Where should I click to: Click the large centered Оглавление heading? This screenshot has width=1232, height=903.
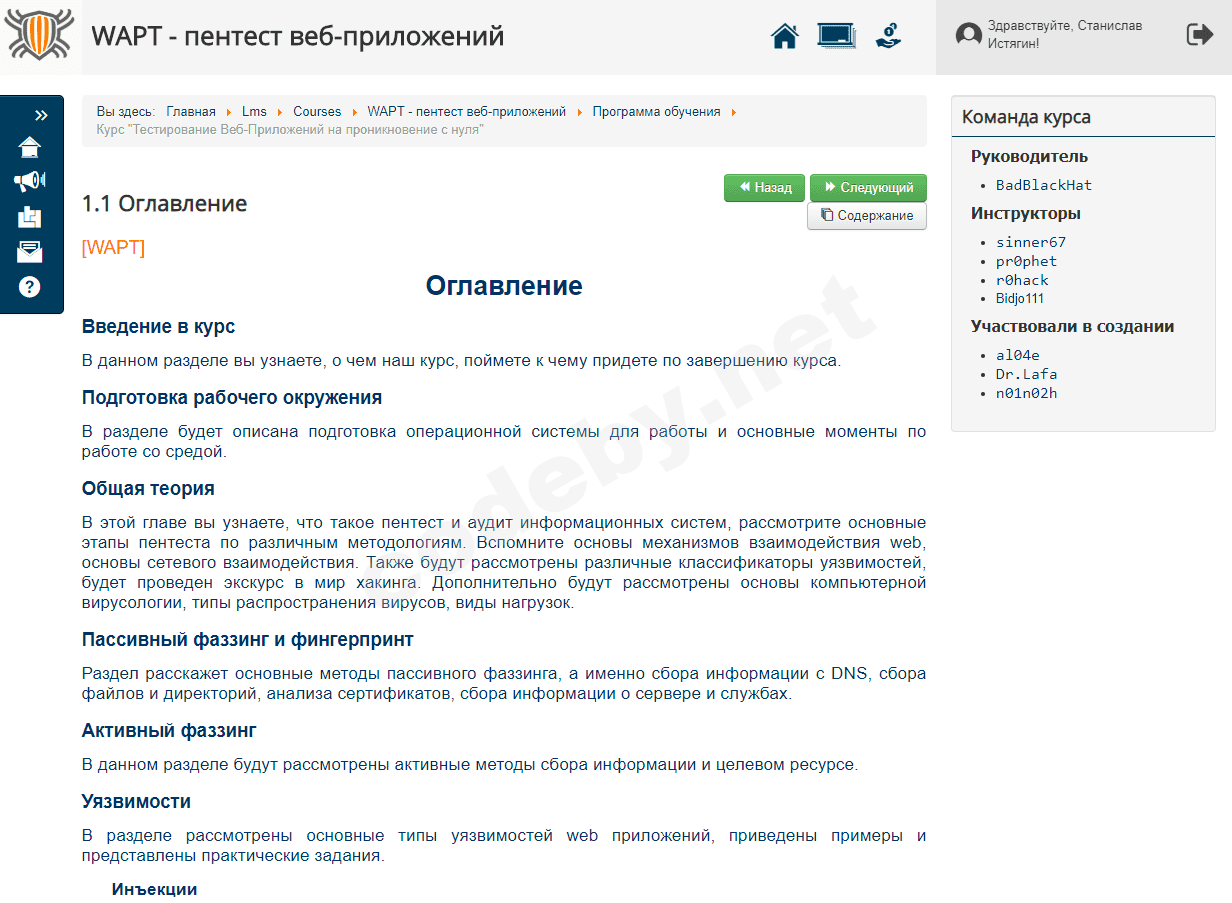504,286
